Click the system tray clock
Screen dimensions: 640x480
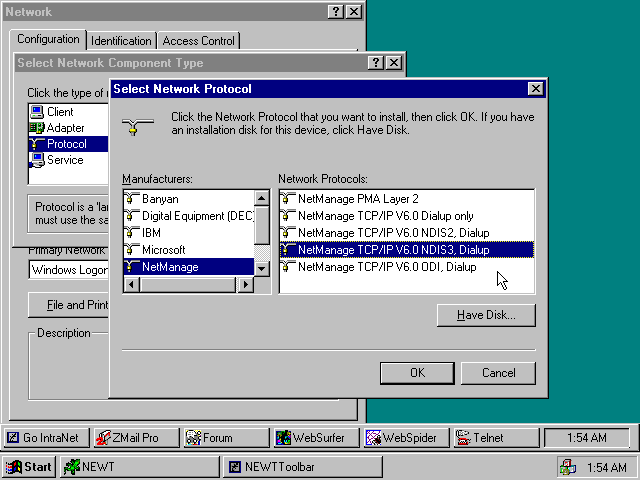(x=607, y=467)
